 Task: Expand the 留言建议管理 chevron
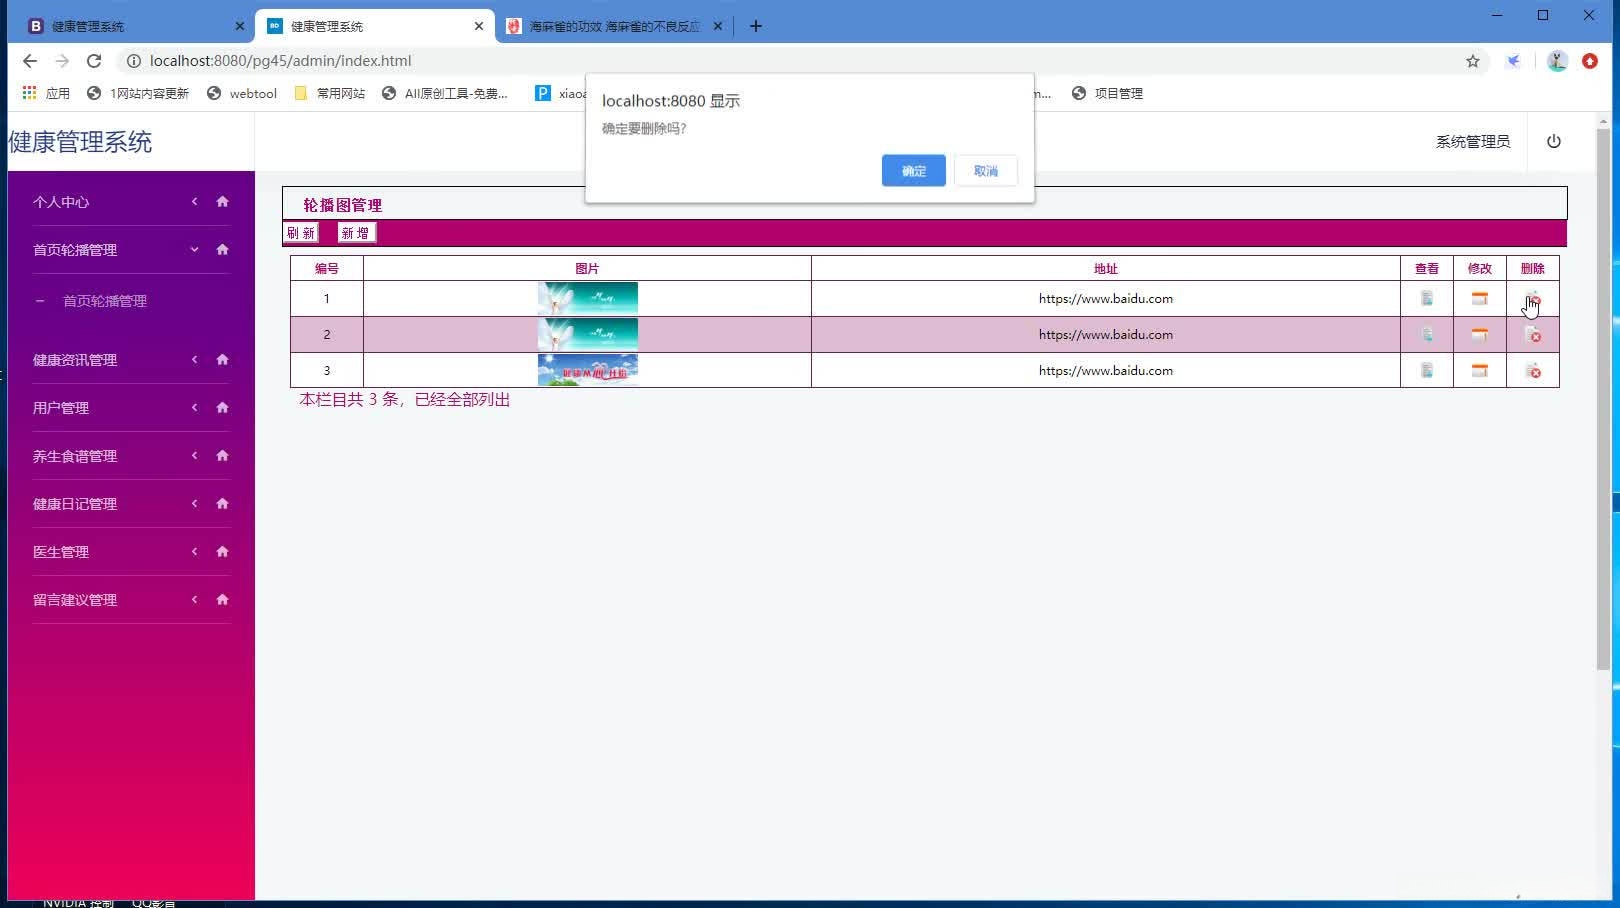(x=194, y=599)
